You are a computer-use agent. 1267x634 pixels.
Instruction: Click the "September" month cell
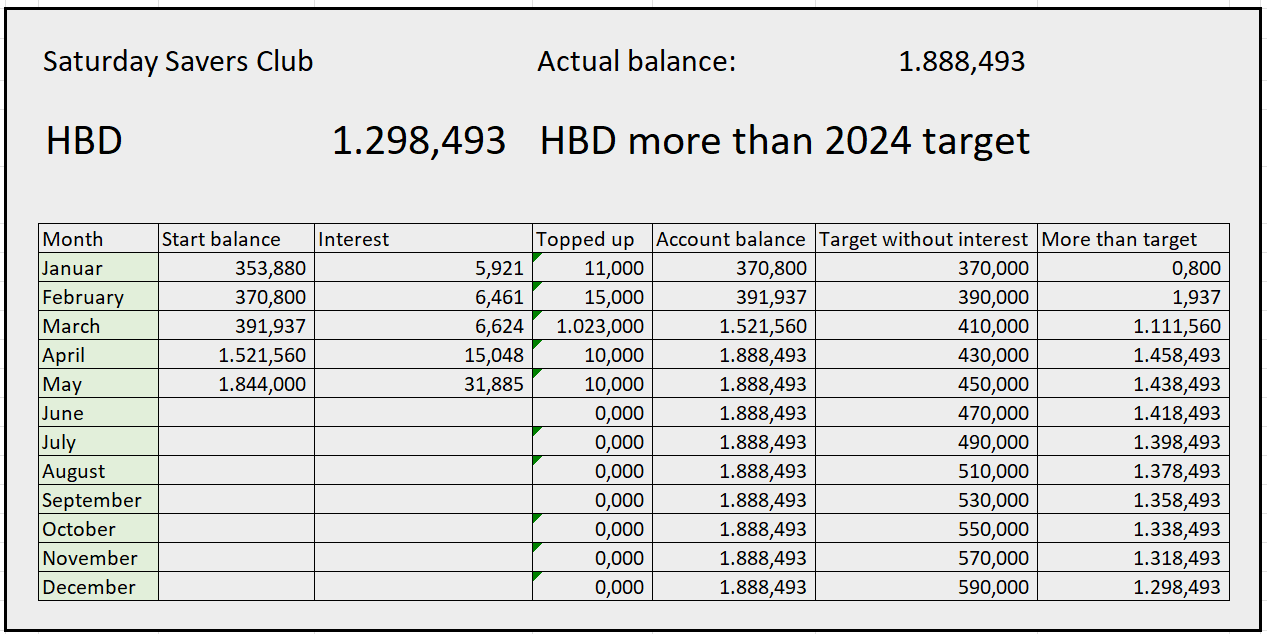pos(98,499)
